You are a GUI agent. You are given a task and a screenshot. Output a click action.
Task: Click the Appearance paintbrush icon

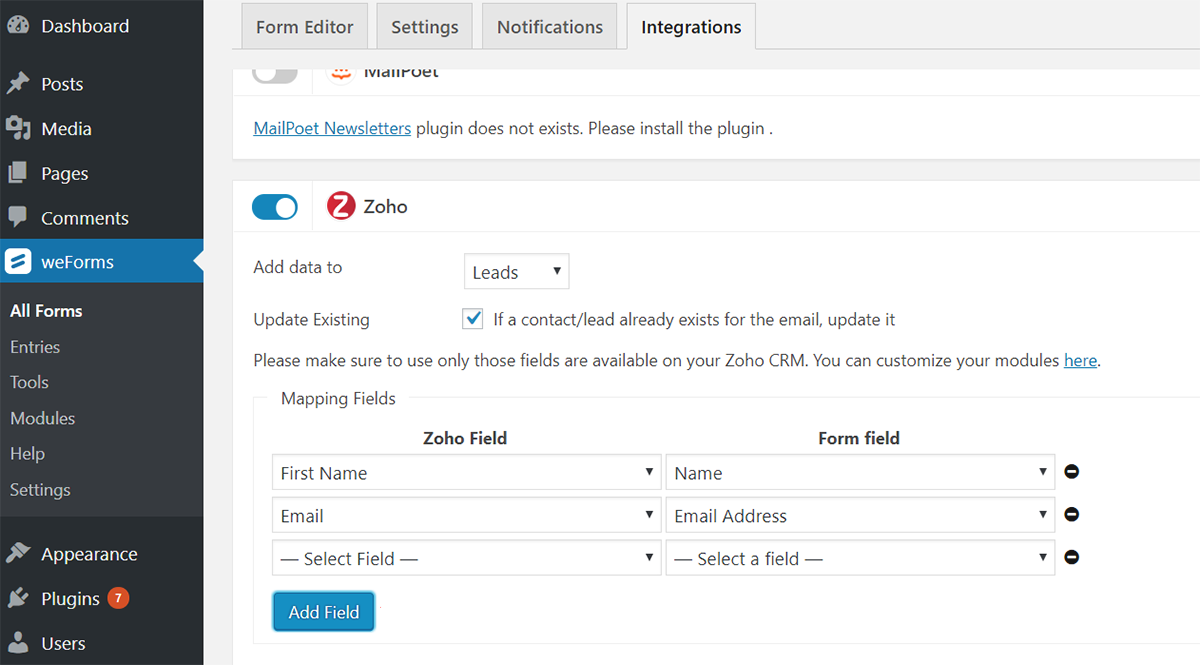click(x=18, y=554)
